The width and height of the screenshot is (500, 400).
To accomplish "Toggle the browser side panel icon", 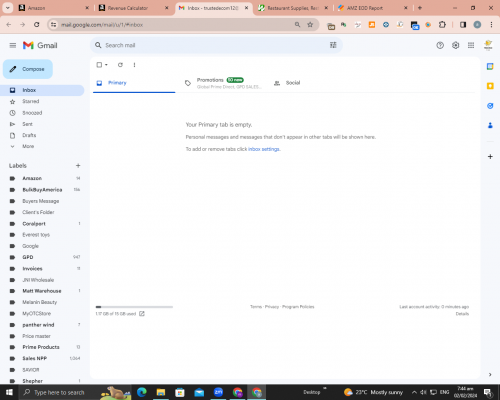I will 463,25.
